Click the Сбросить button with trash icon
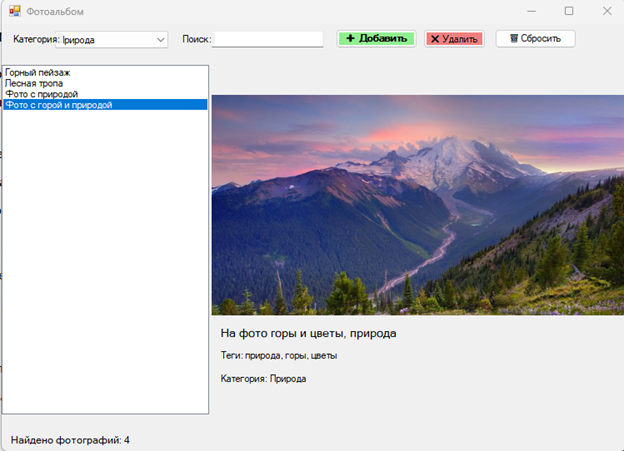The image size is (624, 451). [535, 39]
